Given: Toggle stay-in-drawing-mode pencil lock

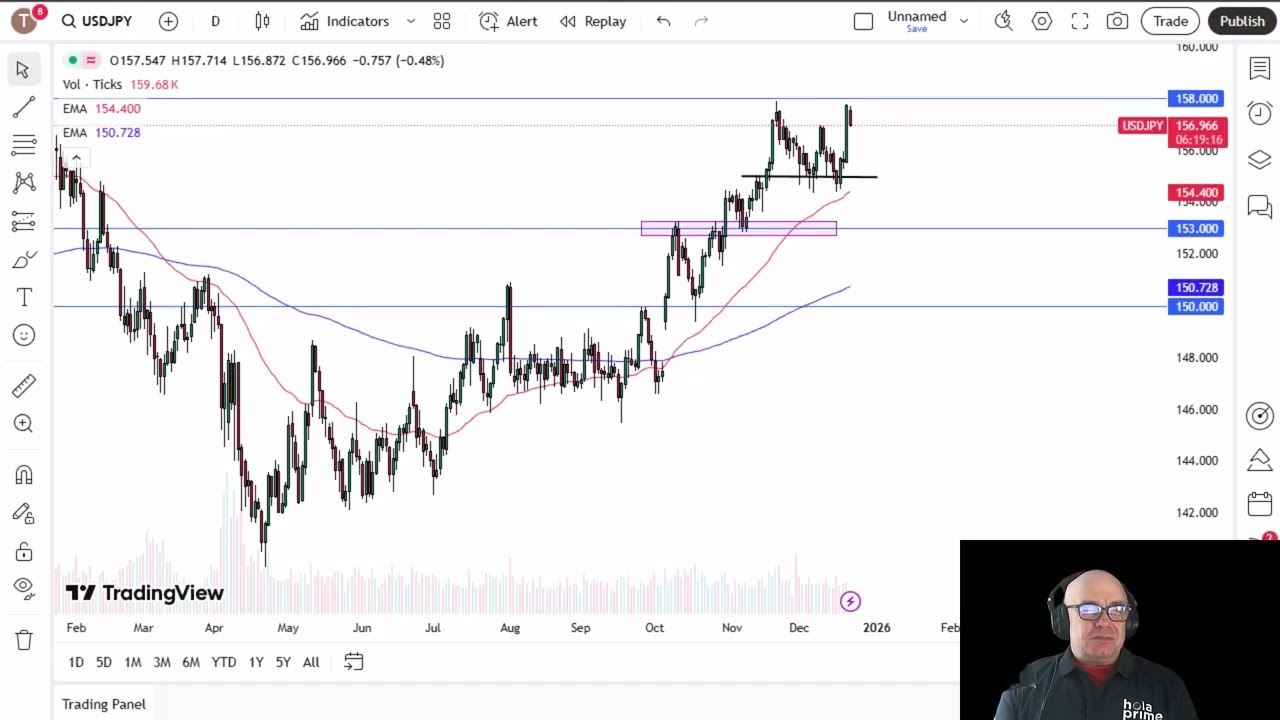Looking at the screenshot, I should point(24,514).
